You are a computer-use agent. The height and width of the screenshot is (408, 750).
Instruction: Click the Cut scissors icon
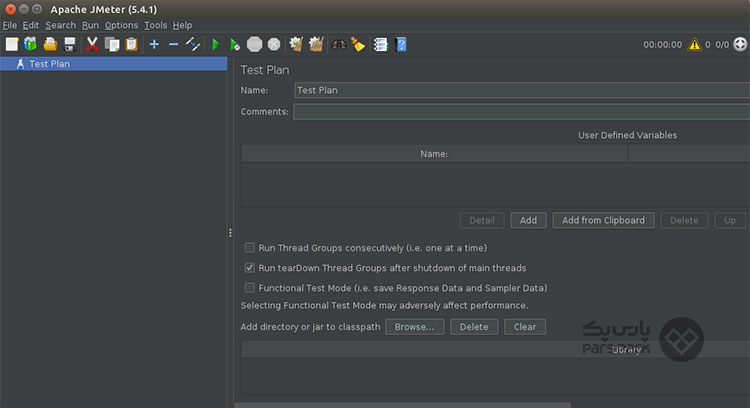[92, 44]
